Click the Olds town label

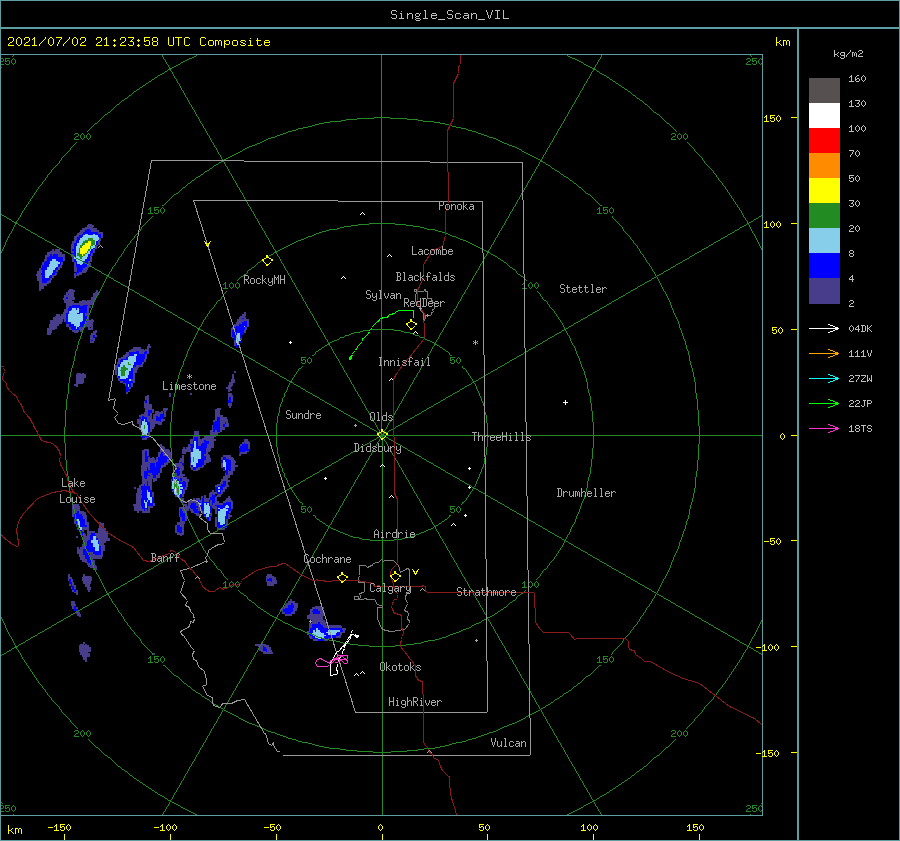coord(381,417)
